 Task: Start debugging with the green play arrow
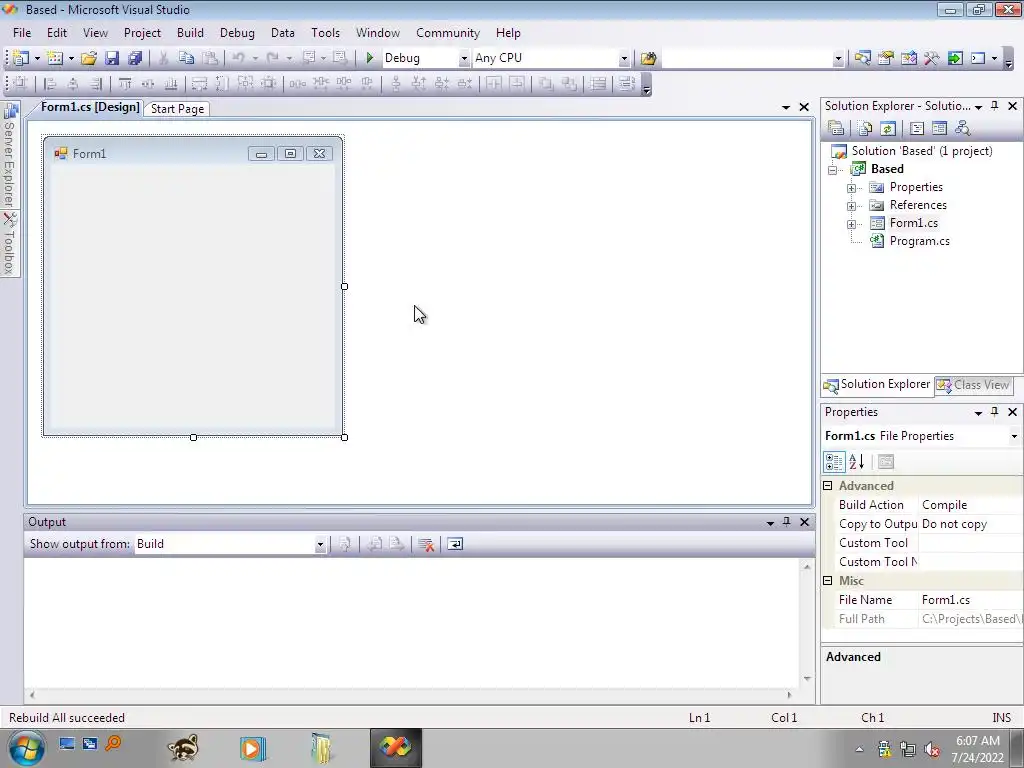tap(370, 58)
